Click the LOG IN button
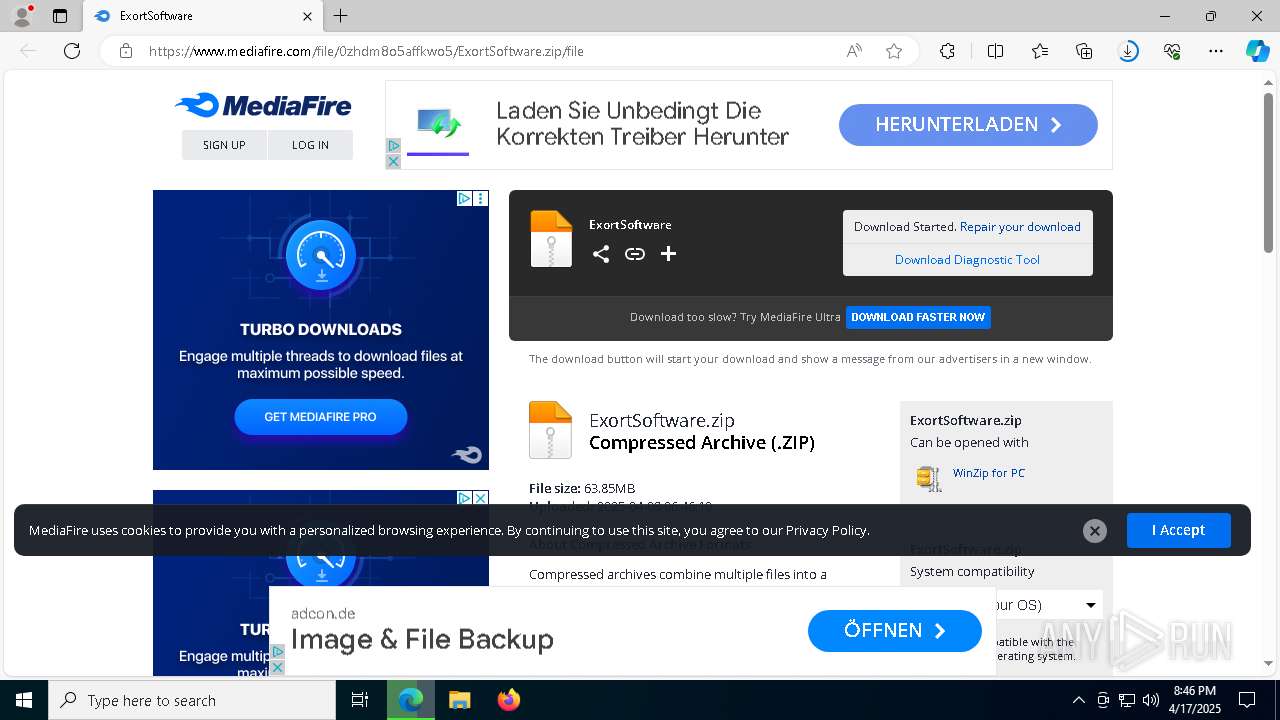Viewport: 1280px width, 720px height. (310, 145)
